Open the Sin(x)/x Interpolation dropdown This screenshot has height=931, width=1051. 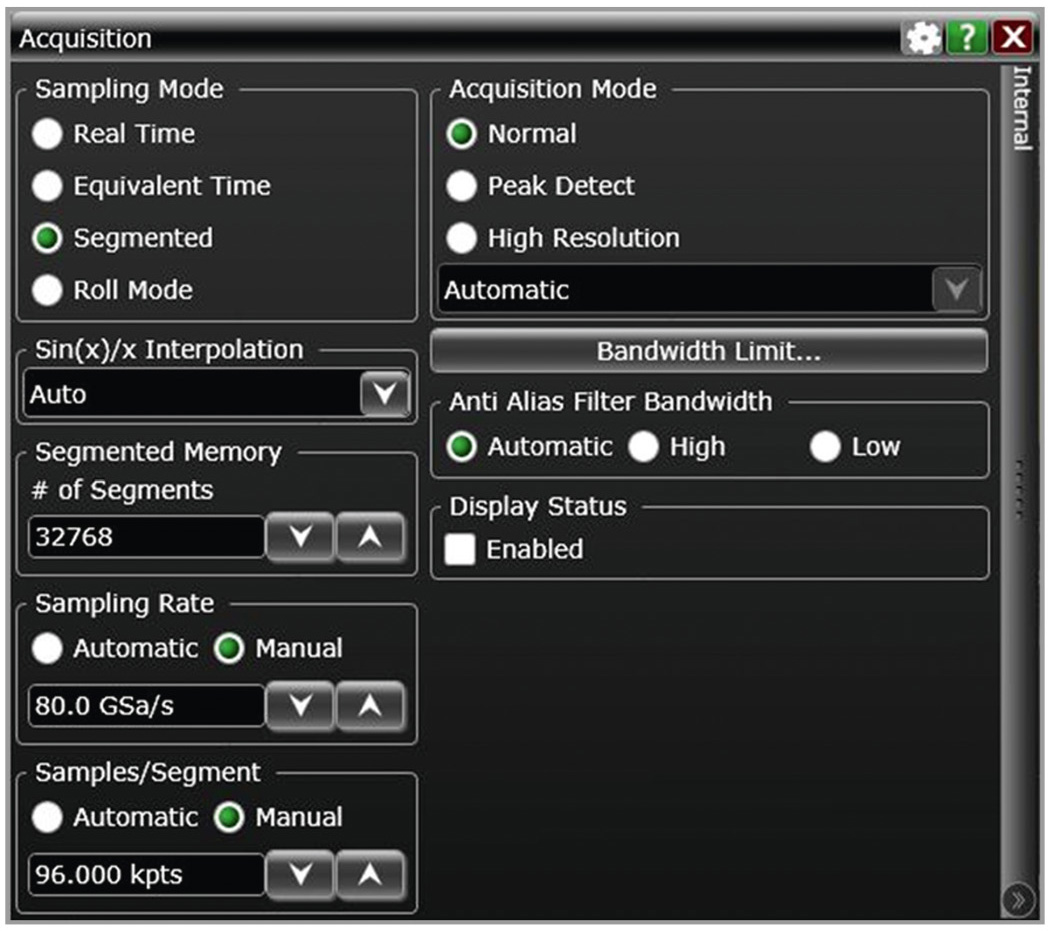[384, 394]
